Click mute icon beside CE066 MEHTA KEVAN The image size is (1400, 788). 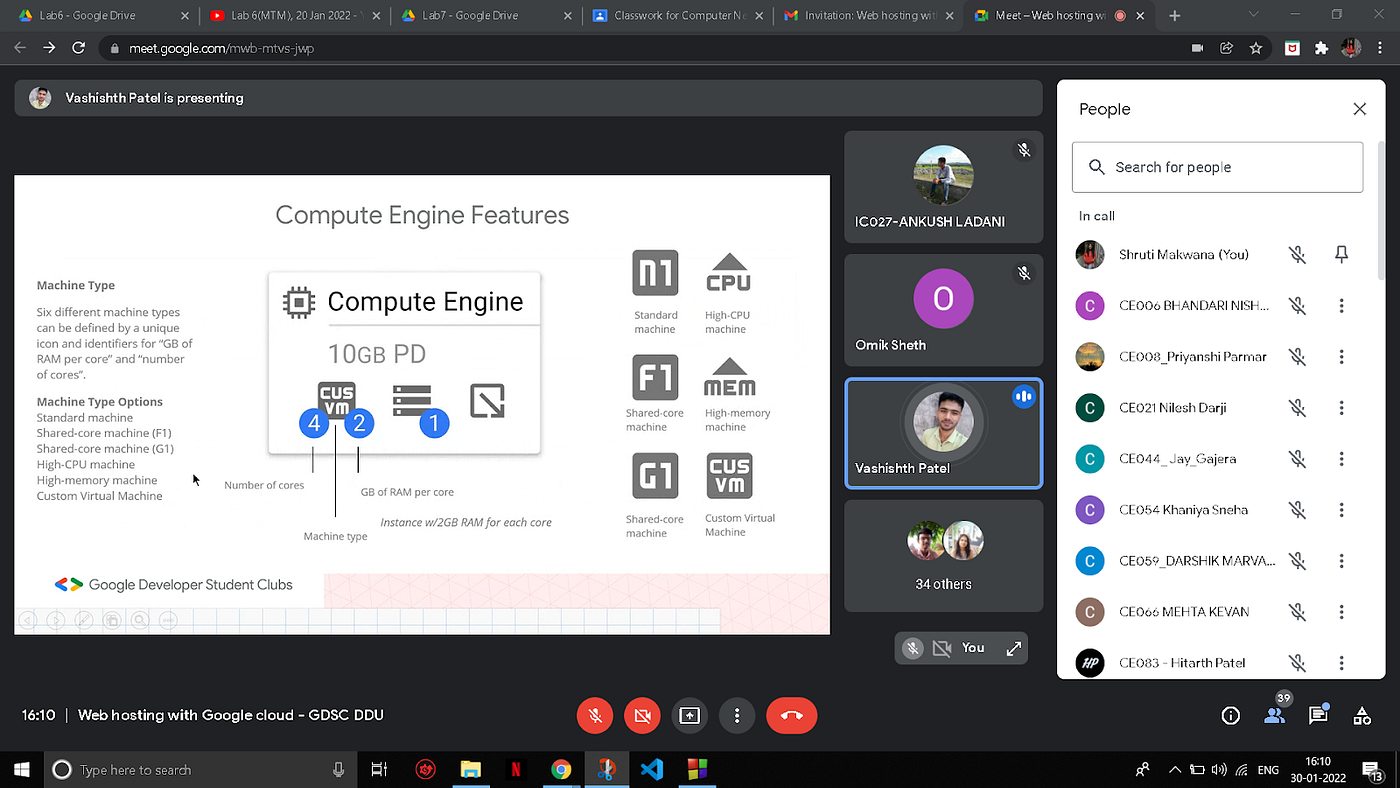click(x=1297, y=612)
